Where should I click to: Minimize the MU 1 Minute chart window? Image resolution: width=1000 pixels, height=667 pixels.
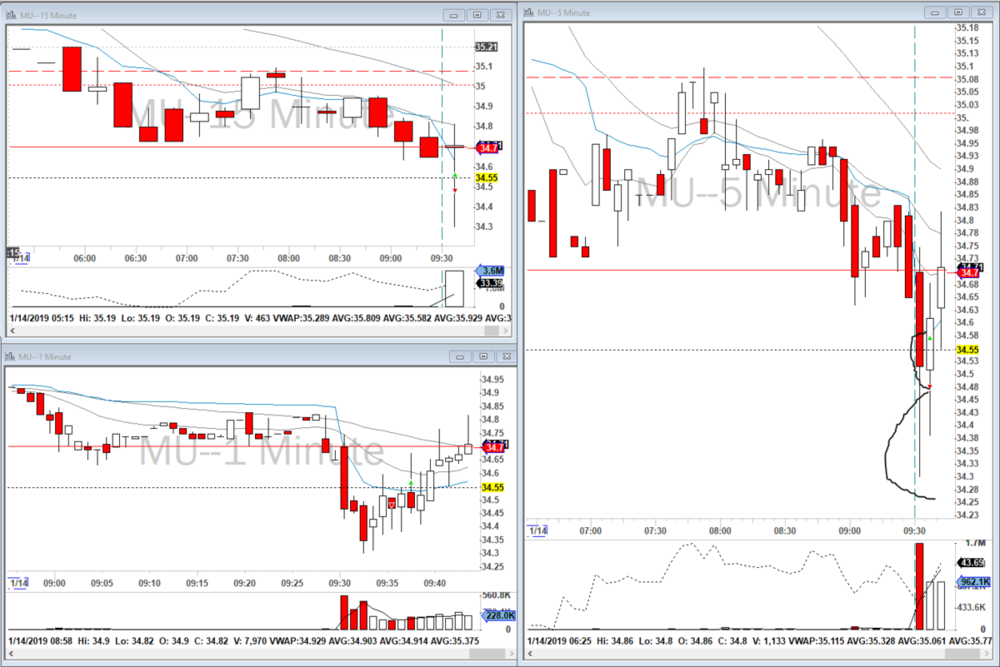coord(457,356)
